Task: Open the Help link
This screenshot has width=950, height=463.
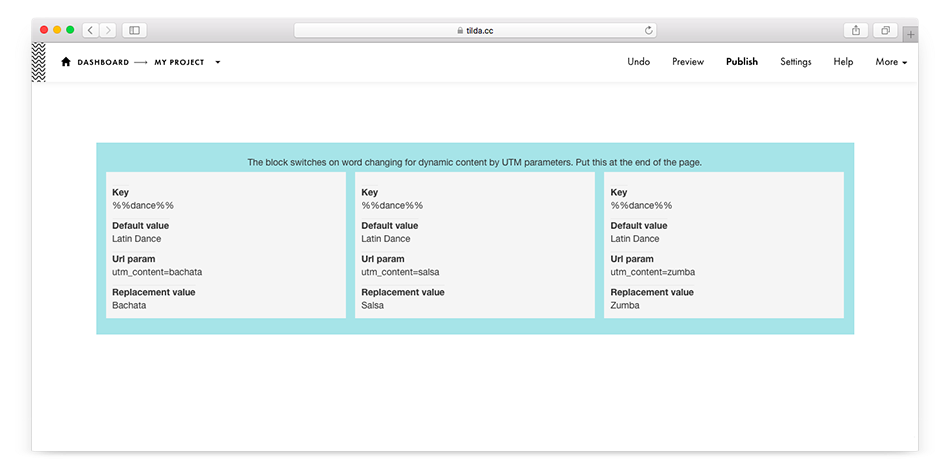Action: 843,62
